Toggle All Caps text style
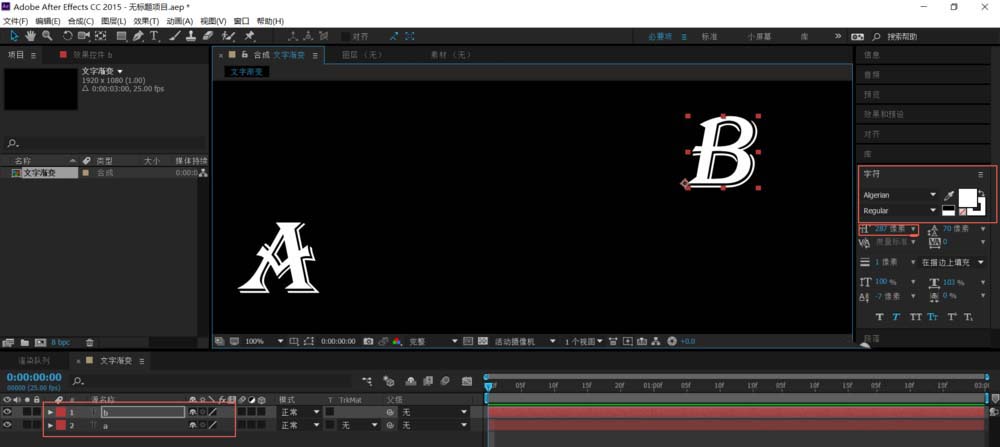This screenshot has width=1000, height=447. point(916,317)
